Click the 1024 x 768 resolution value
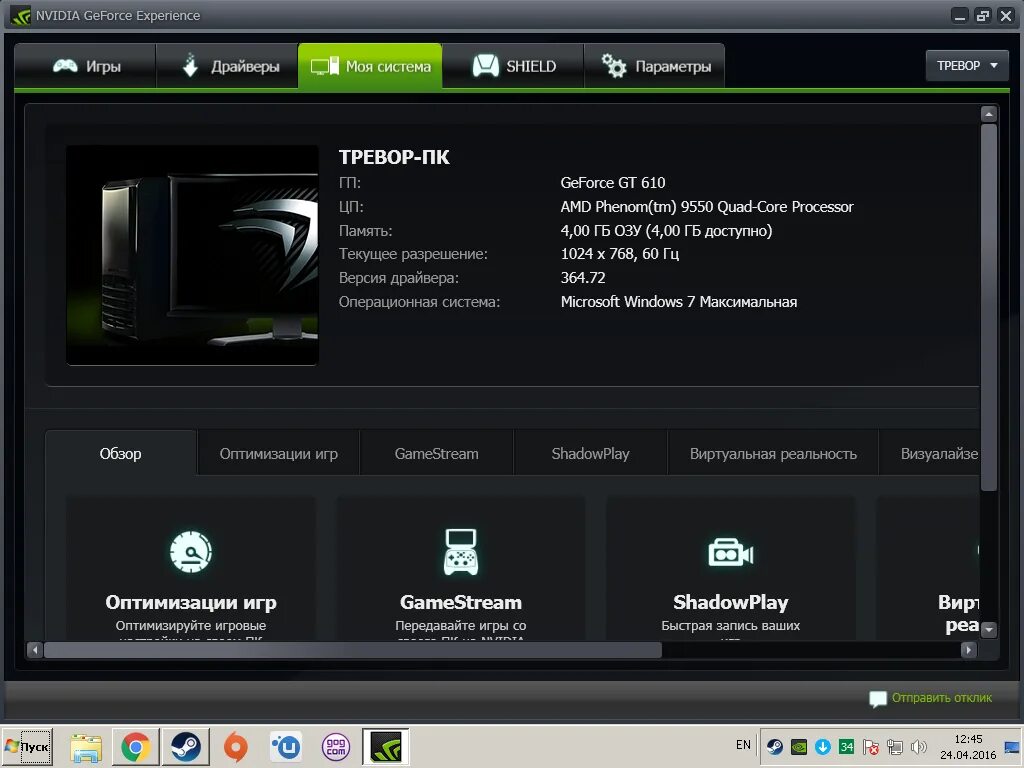The image size is (1024, 768). pyautogui.click(x=620, y=254)
